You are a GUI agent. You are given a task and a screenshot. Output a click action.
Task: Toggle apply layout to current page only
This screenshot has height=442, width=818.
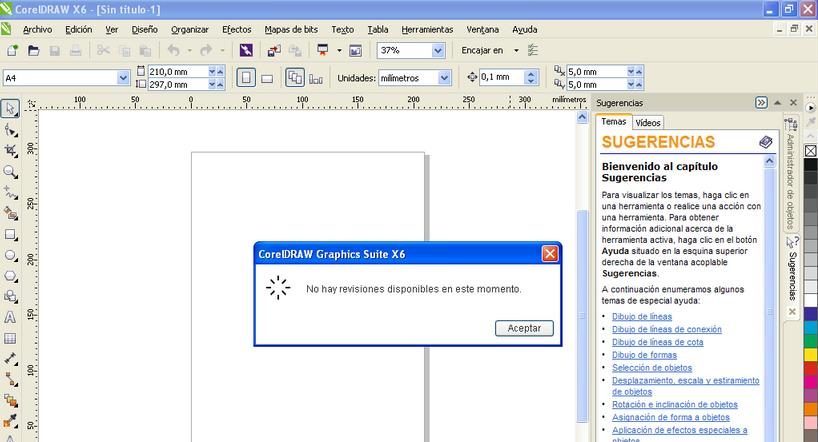316,78
